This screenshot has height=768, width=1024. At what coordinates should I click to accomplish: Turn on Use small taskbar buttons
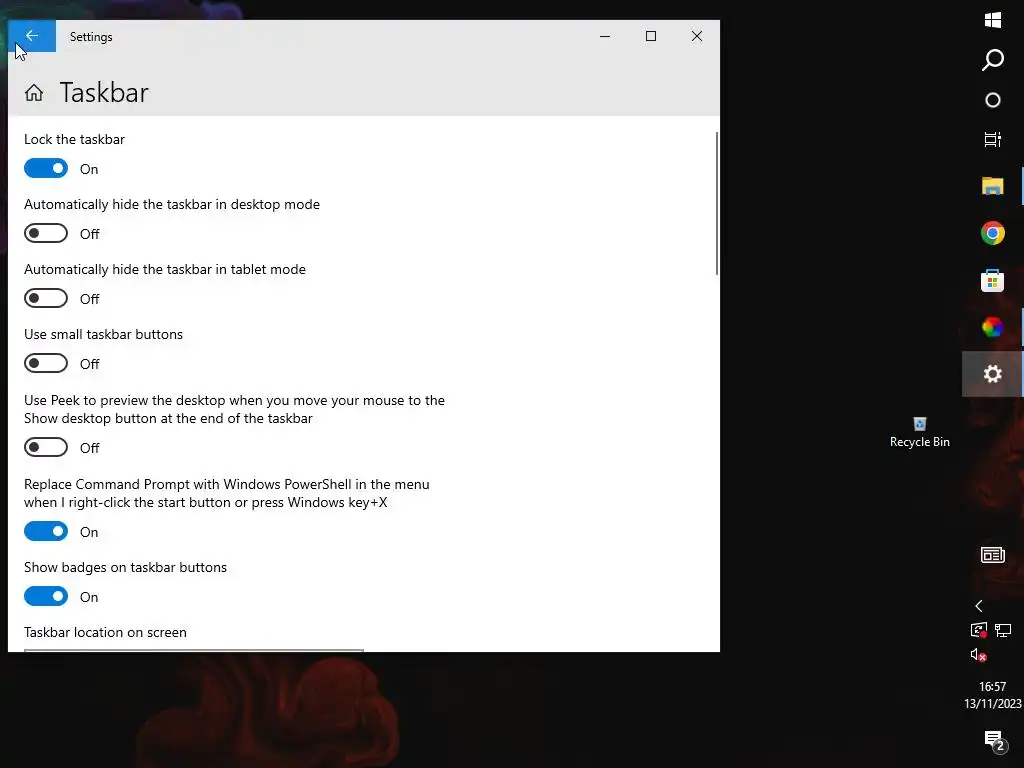46,363
